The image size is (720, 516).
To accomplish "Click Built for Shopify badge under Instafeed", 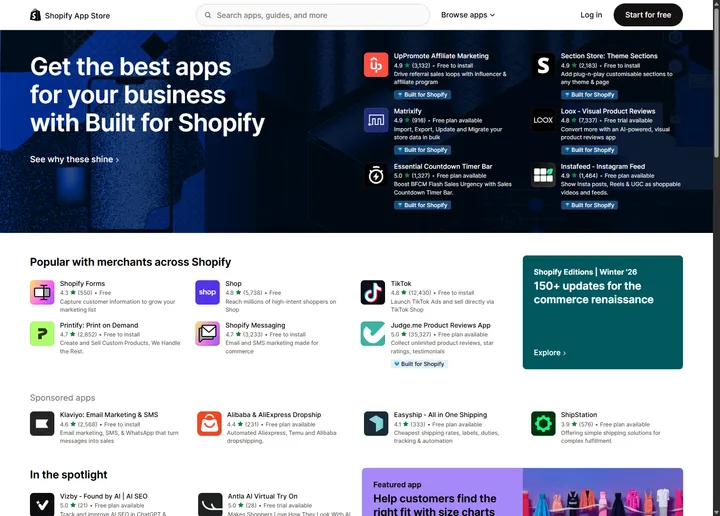I will 589,205.
